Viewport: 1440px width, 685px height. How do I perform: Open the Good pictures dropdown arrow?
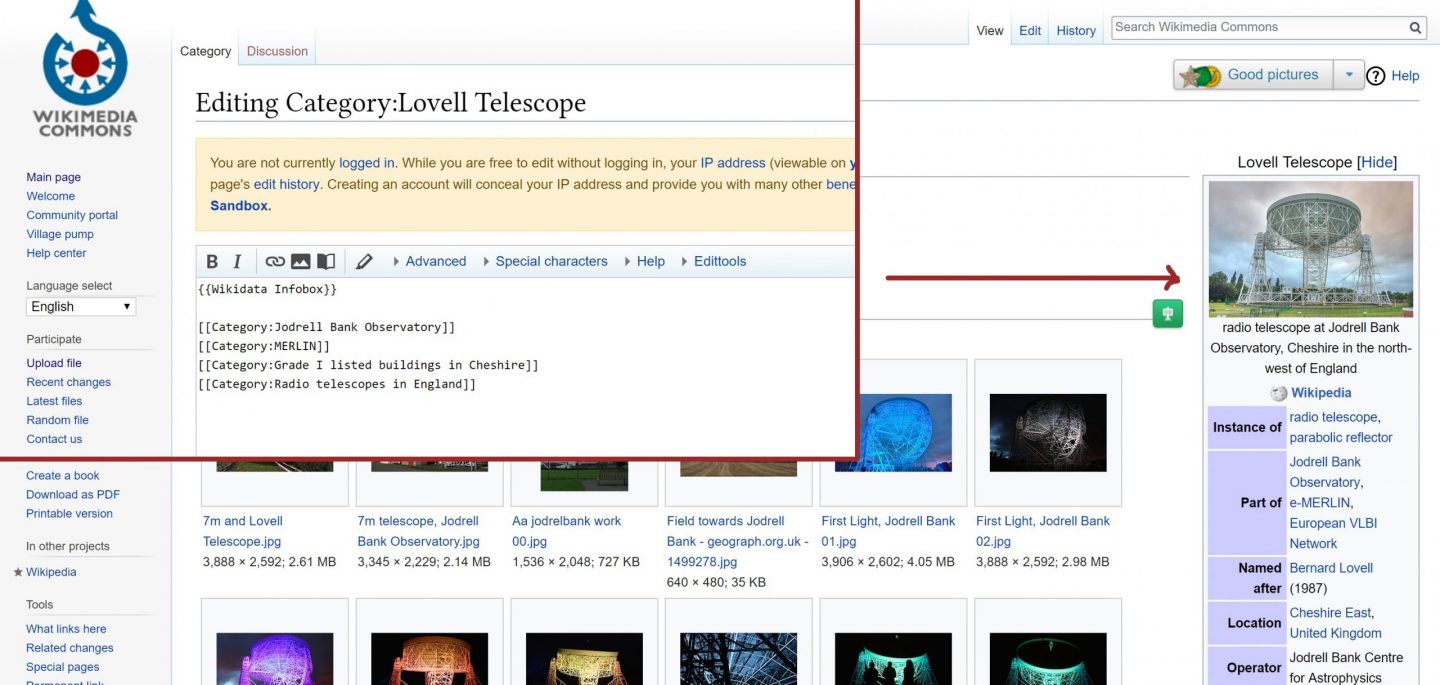(1348, 74)
